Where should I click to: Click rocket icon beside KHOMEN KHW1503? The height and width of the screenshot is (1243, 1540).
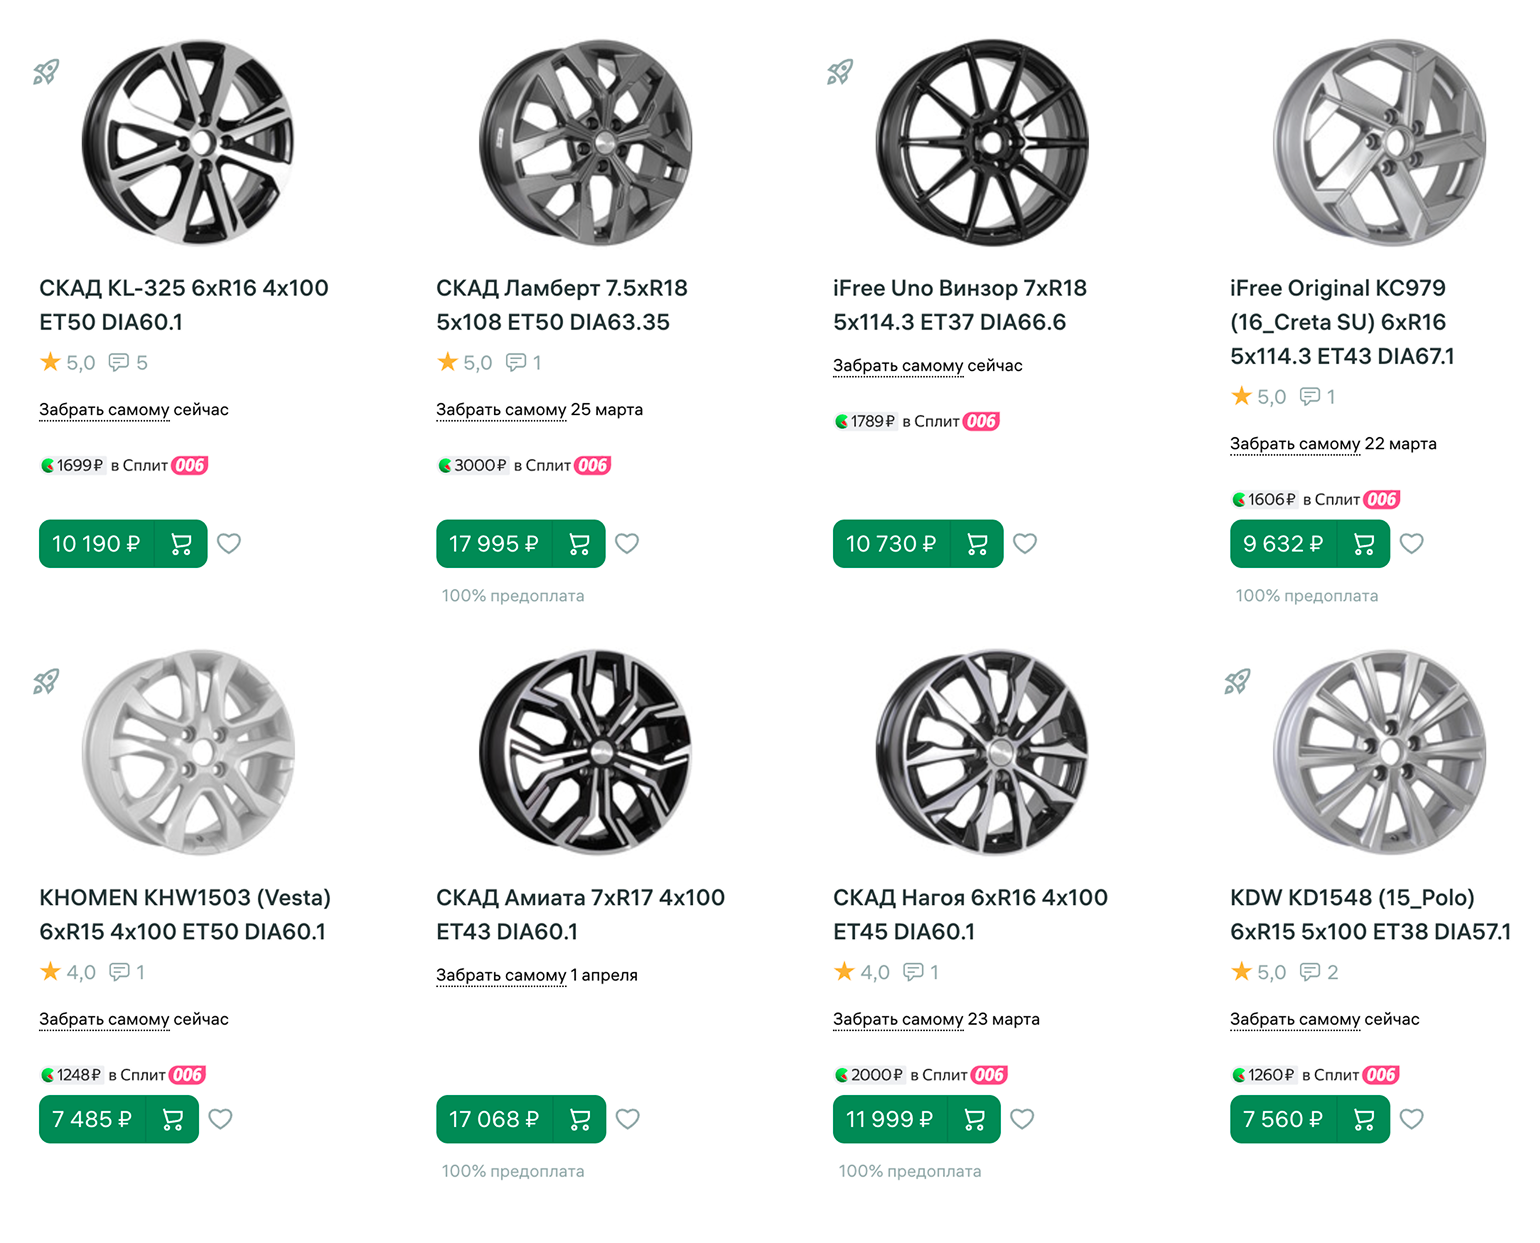coord(46,682)
